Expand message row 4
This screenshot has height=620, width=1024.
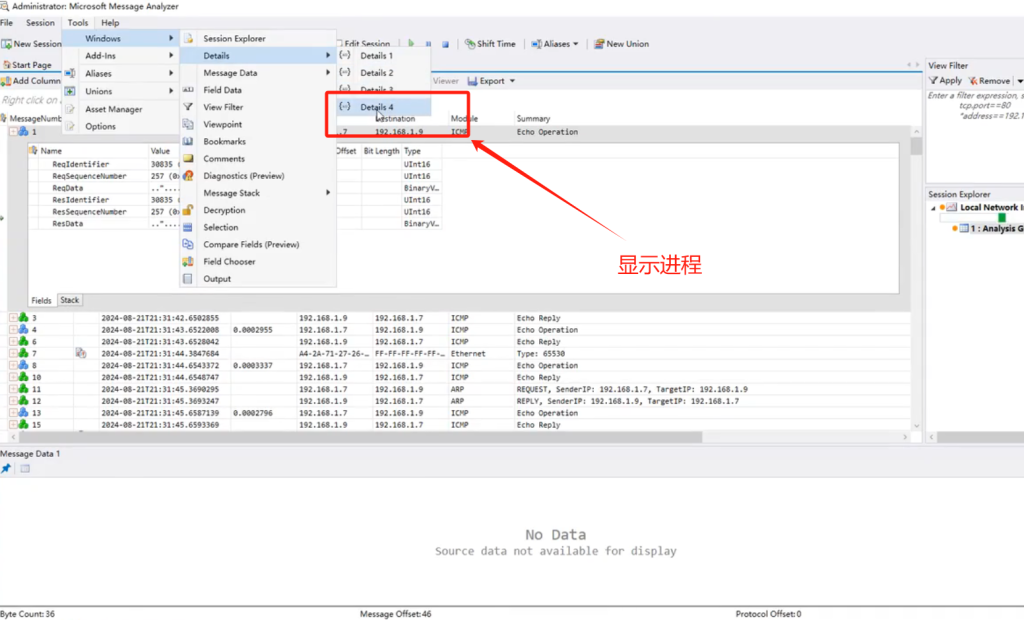[13, 330]
